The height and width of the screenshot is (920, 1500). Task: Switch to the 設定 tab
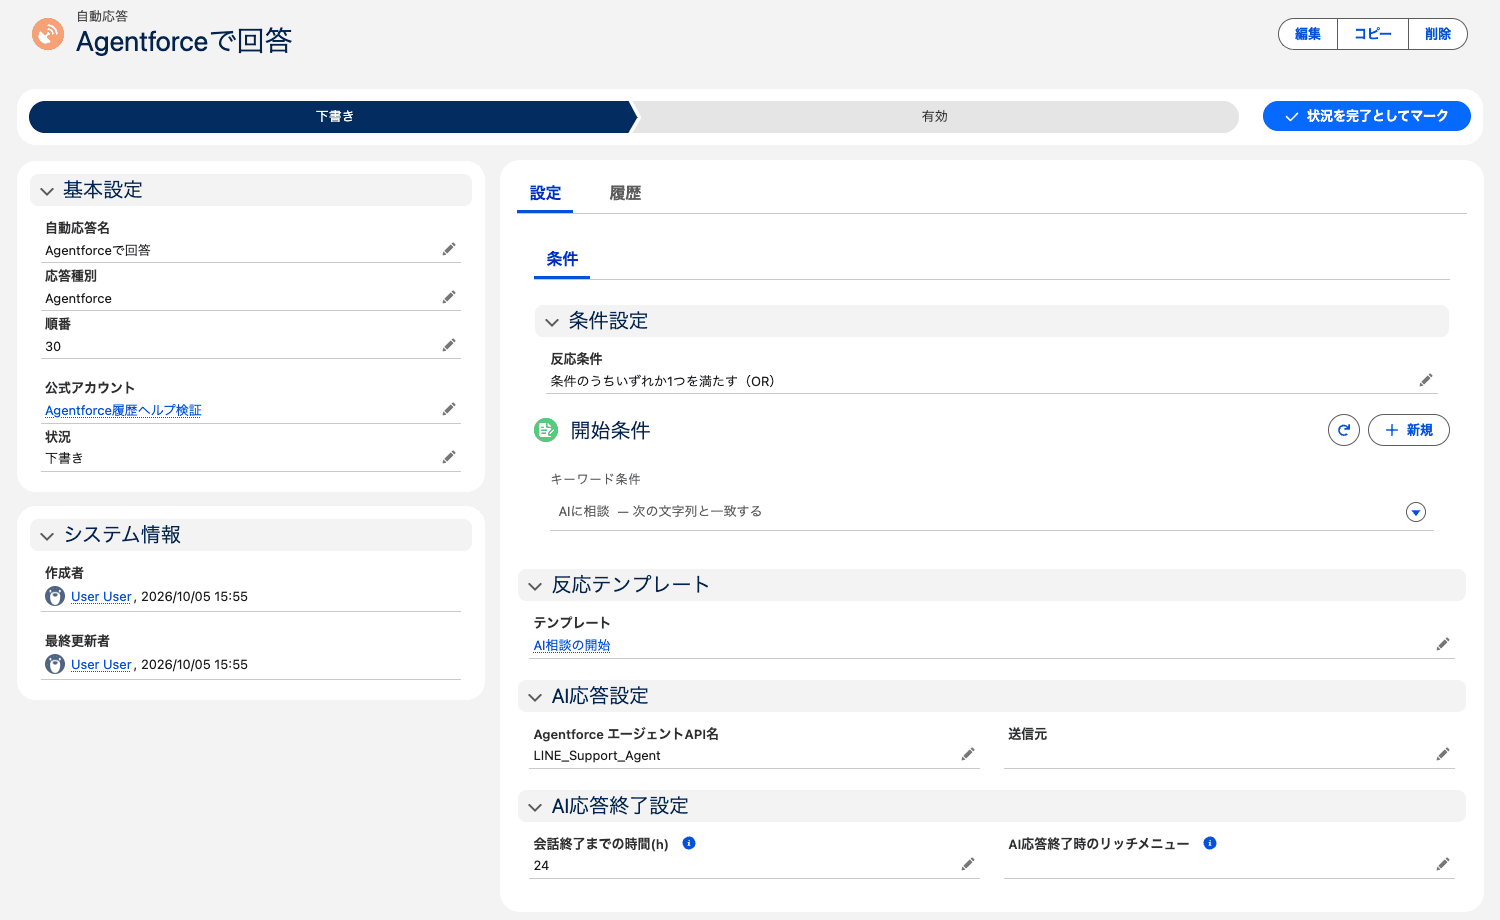tap(545, 193)
